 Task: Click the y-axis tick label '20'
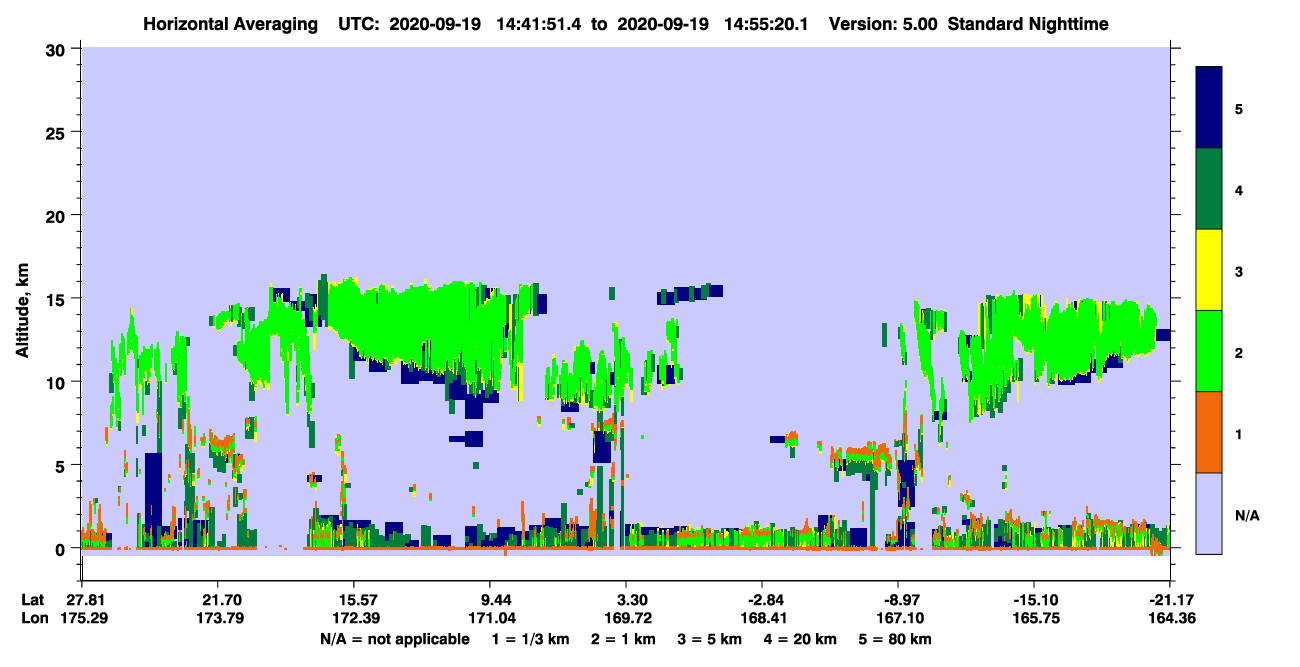(x=58, y=215)
